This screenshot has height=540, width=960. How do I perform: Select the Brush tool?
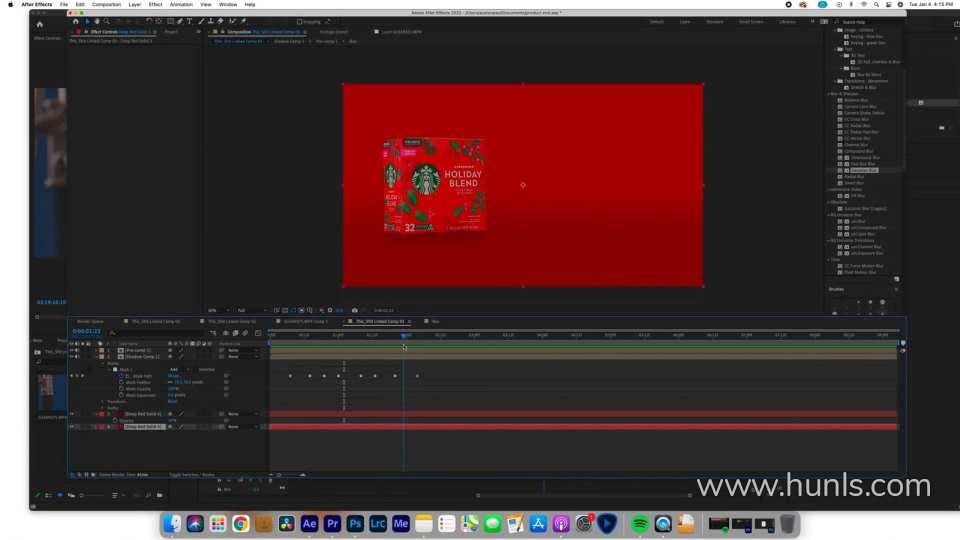coord(201,21)
